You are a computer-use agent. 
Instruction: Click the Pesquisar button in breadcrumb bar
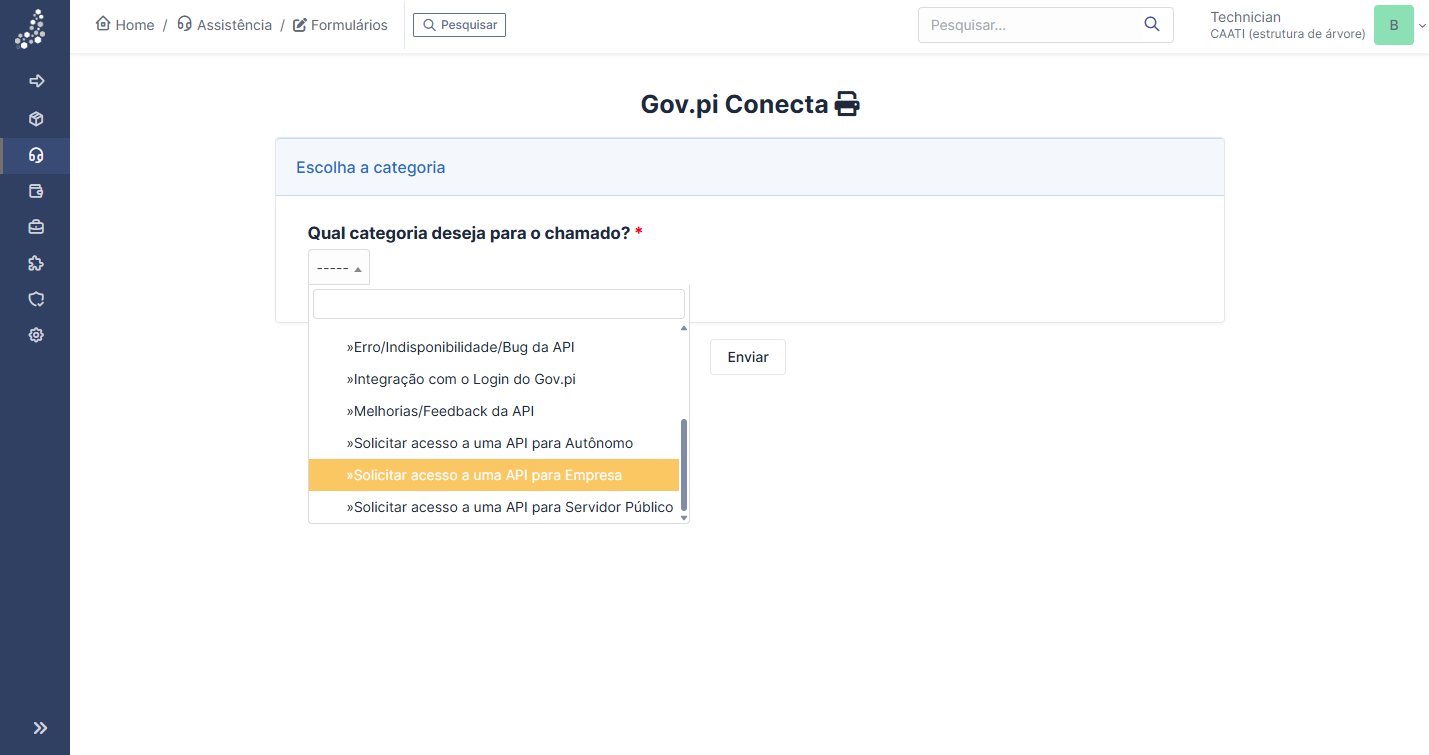coord(459,25)
